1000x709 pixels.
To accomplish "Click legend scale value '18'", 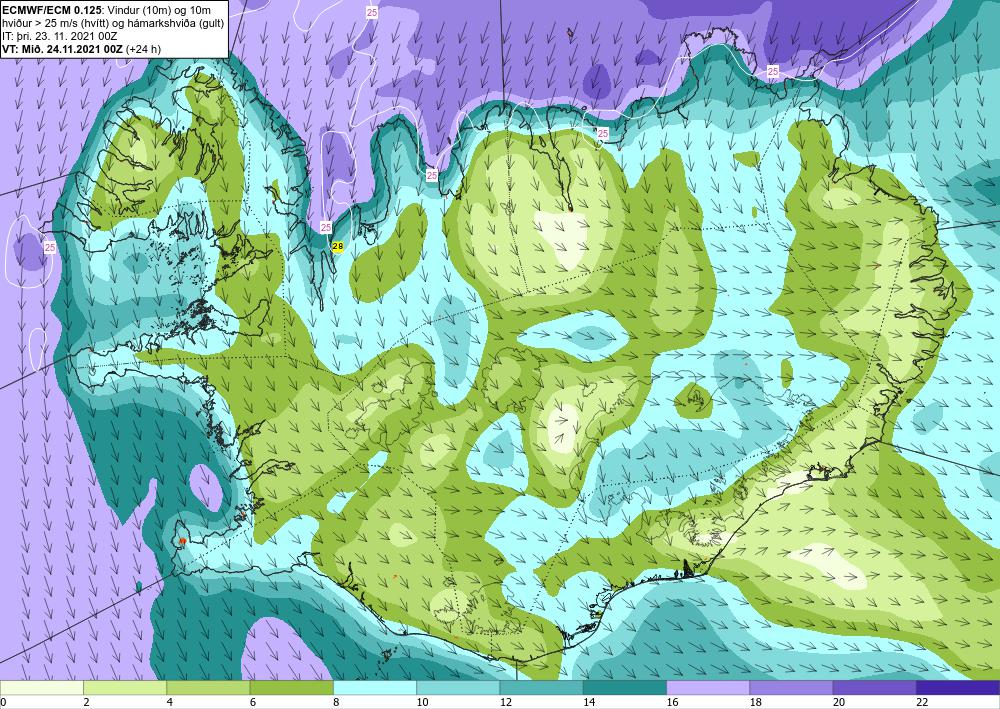I will pos(755,702).
